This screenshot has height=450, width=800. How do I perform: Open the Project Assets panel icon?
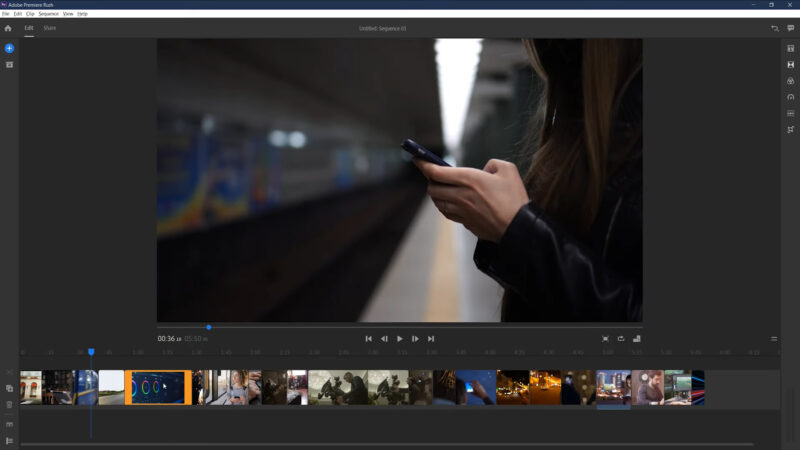9,65
